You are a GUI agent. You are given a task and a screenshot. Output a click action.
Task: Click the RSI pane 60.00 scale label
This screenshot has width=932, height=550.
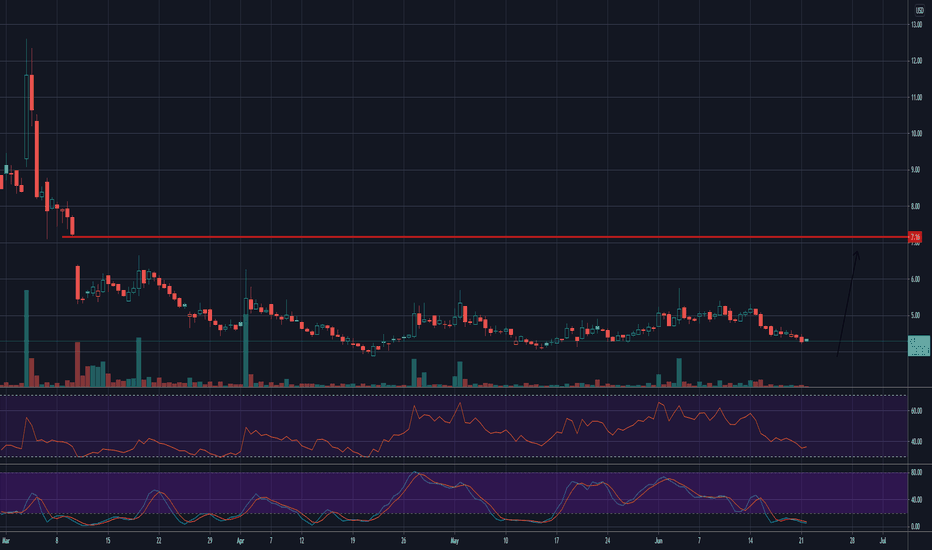(x=916, y=410)
